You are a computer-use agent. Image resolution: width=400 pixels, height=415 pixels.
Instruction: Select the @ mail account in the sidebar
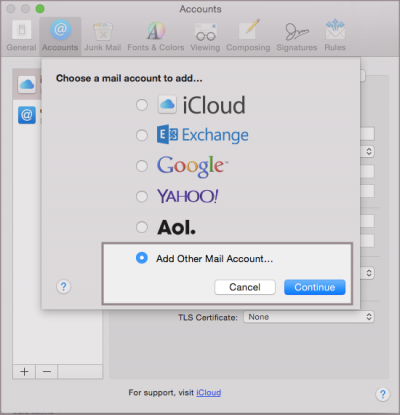tap(27, 115)
